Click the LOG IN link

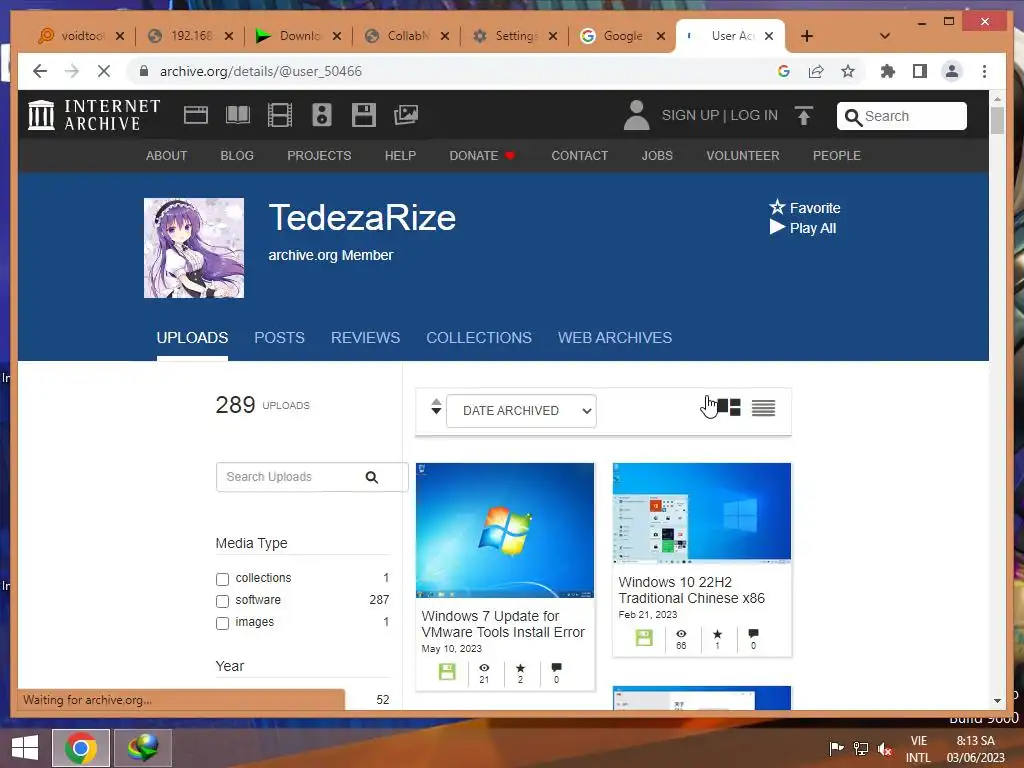pos(754,116)
